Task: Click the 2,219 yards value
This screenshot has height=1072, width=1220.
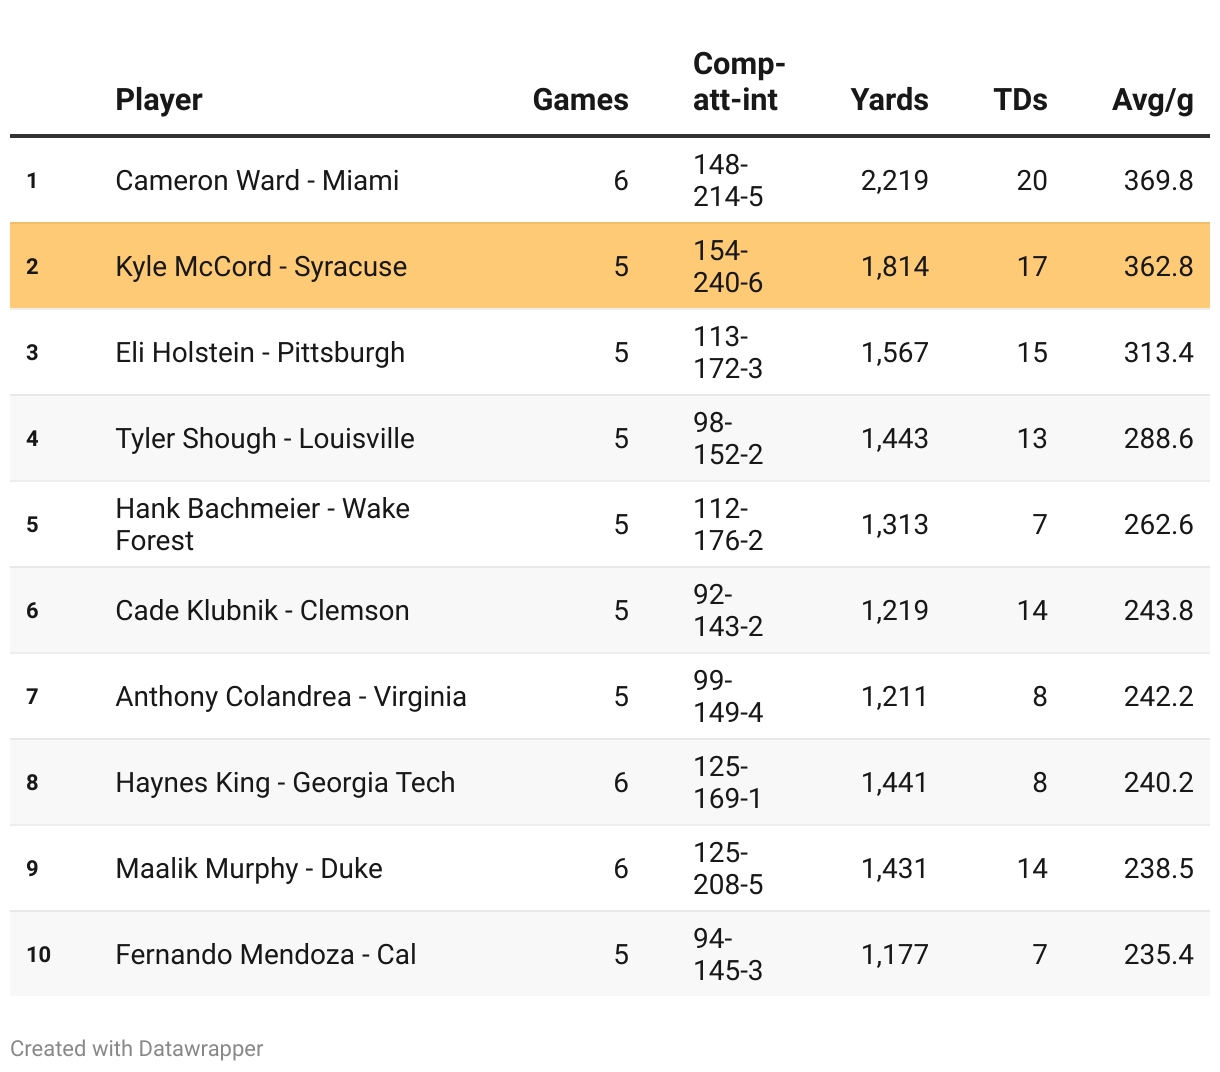Action: tap(894, 181)
